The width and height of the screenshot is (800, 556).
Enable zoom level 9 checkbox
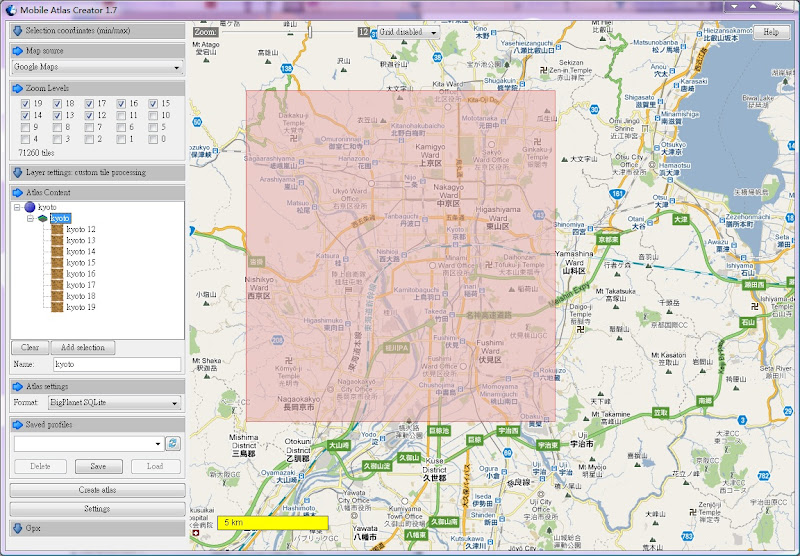tap(25, 128)
